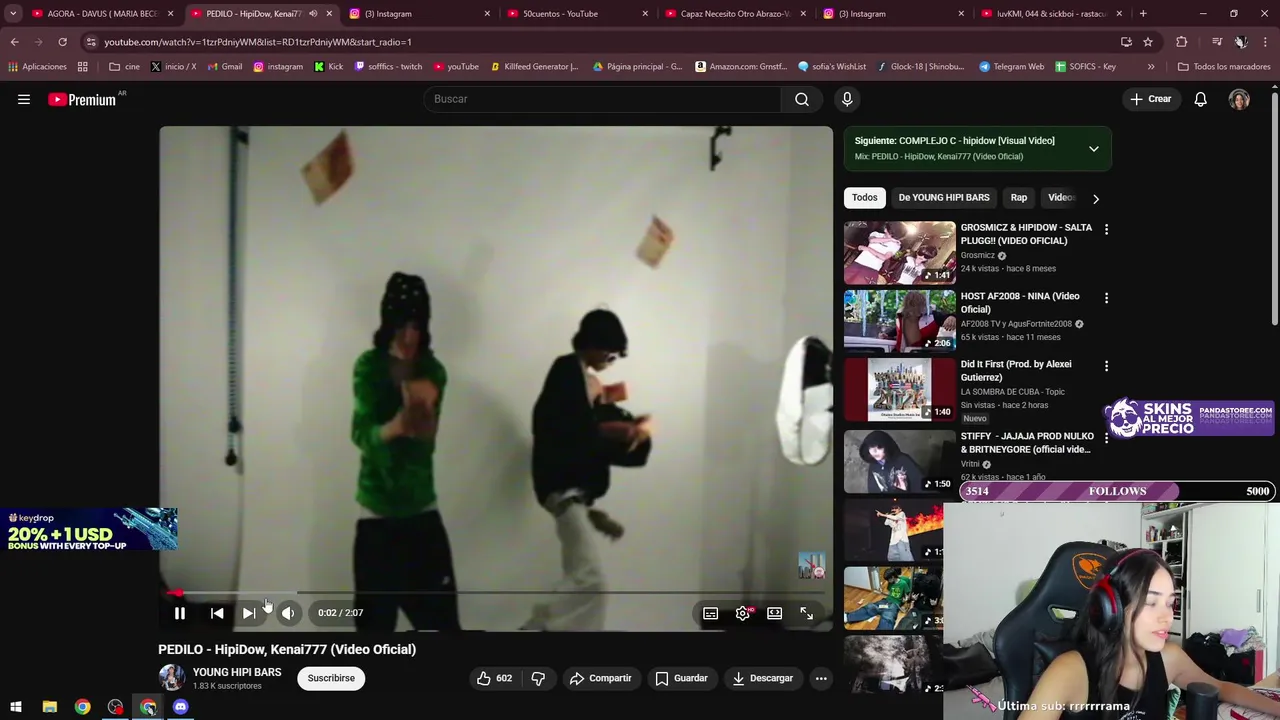1280x720 pixels.
Task: Open the Kick bookmark
Action: point(328,67)
